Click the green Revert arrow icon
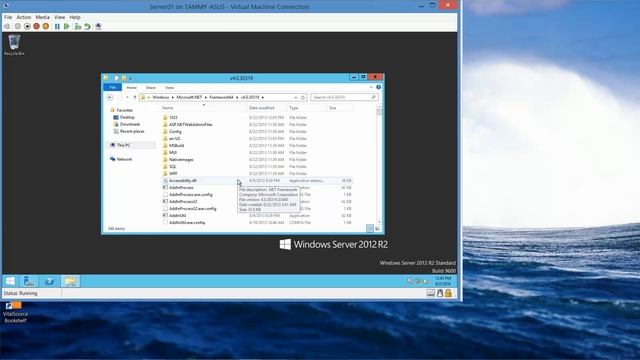The width and height of the screenshot is (640, 360). [x=87, y=27]
